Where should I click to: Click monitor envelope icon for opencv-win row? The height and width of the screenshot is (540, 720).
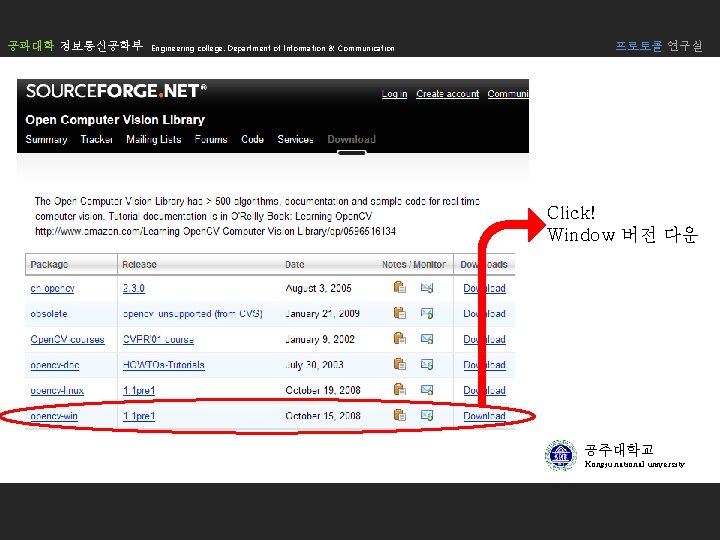(427, 416)
